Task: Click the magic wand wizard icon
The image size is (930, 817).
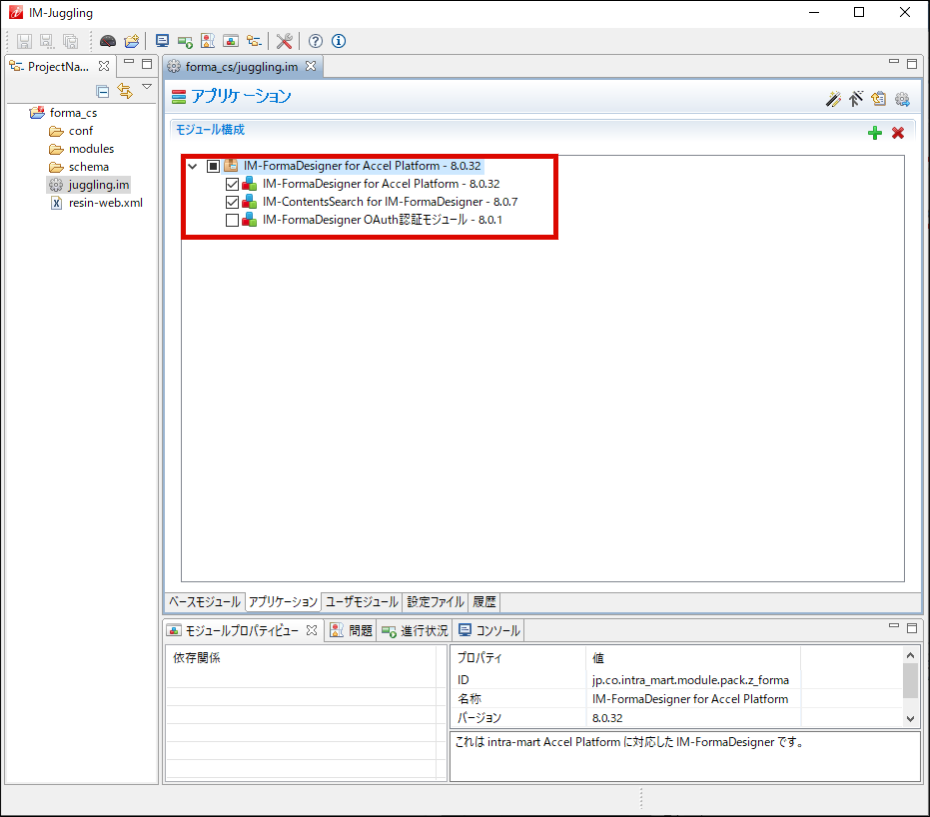Action: (x=832, y=98)
